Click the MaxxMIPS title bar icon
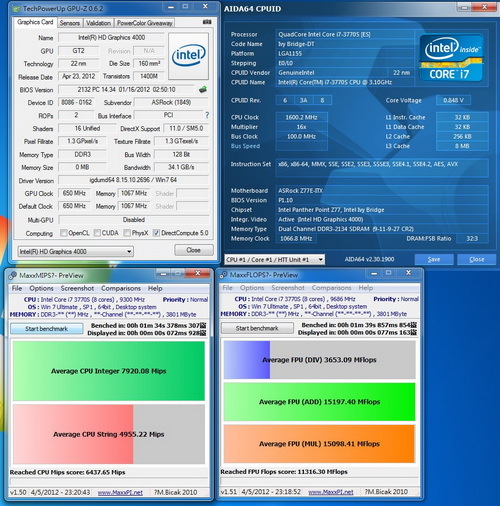 [x=13, y=275]
